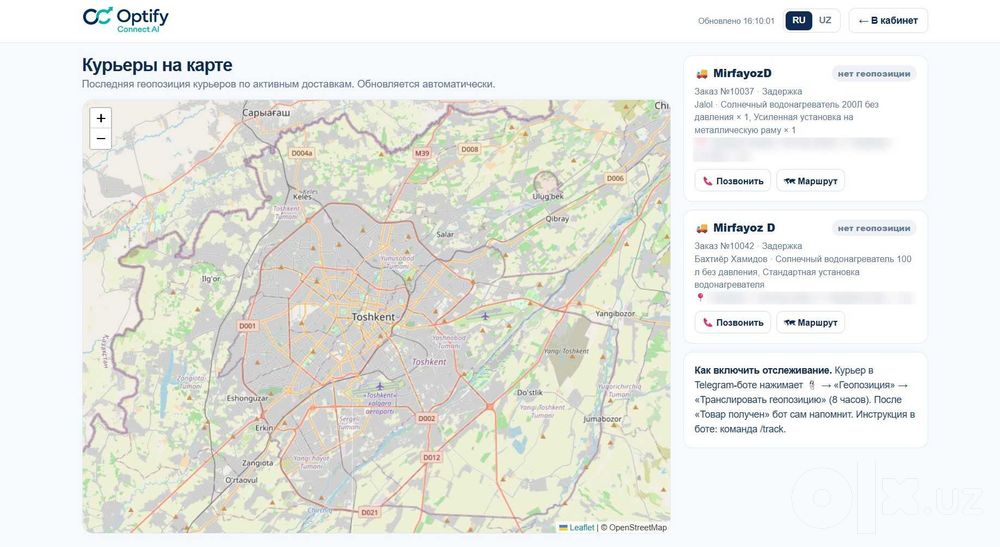Click the D006 road marker on map
The height and width of the screenshot is (547, 1000).
(615, 179)
